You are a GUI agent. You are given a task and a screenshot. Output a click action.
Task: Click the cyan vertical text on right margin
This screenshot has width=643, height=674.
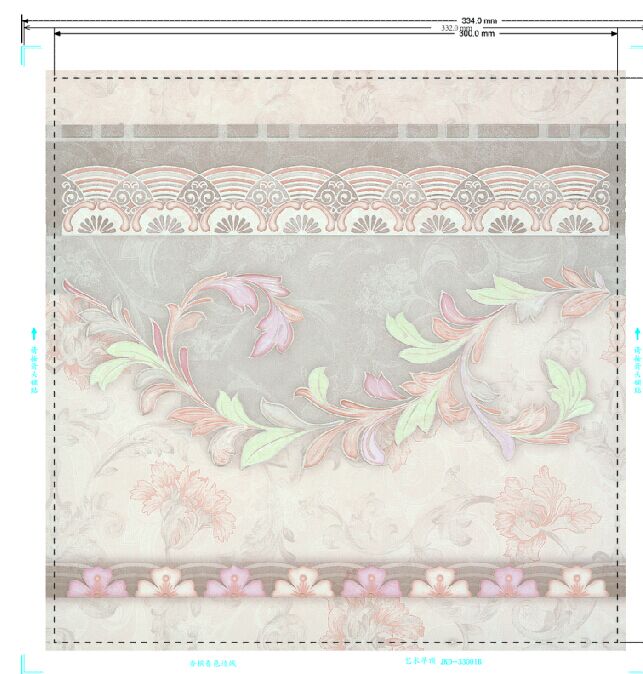636,368
